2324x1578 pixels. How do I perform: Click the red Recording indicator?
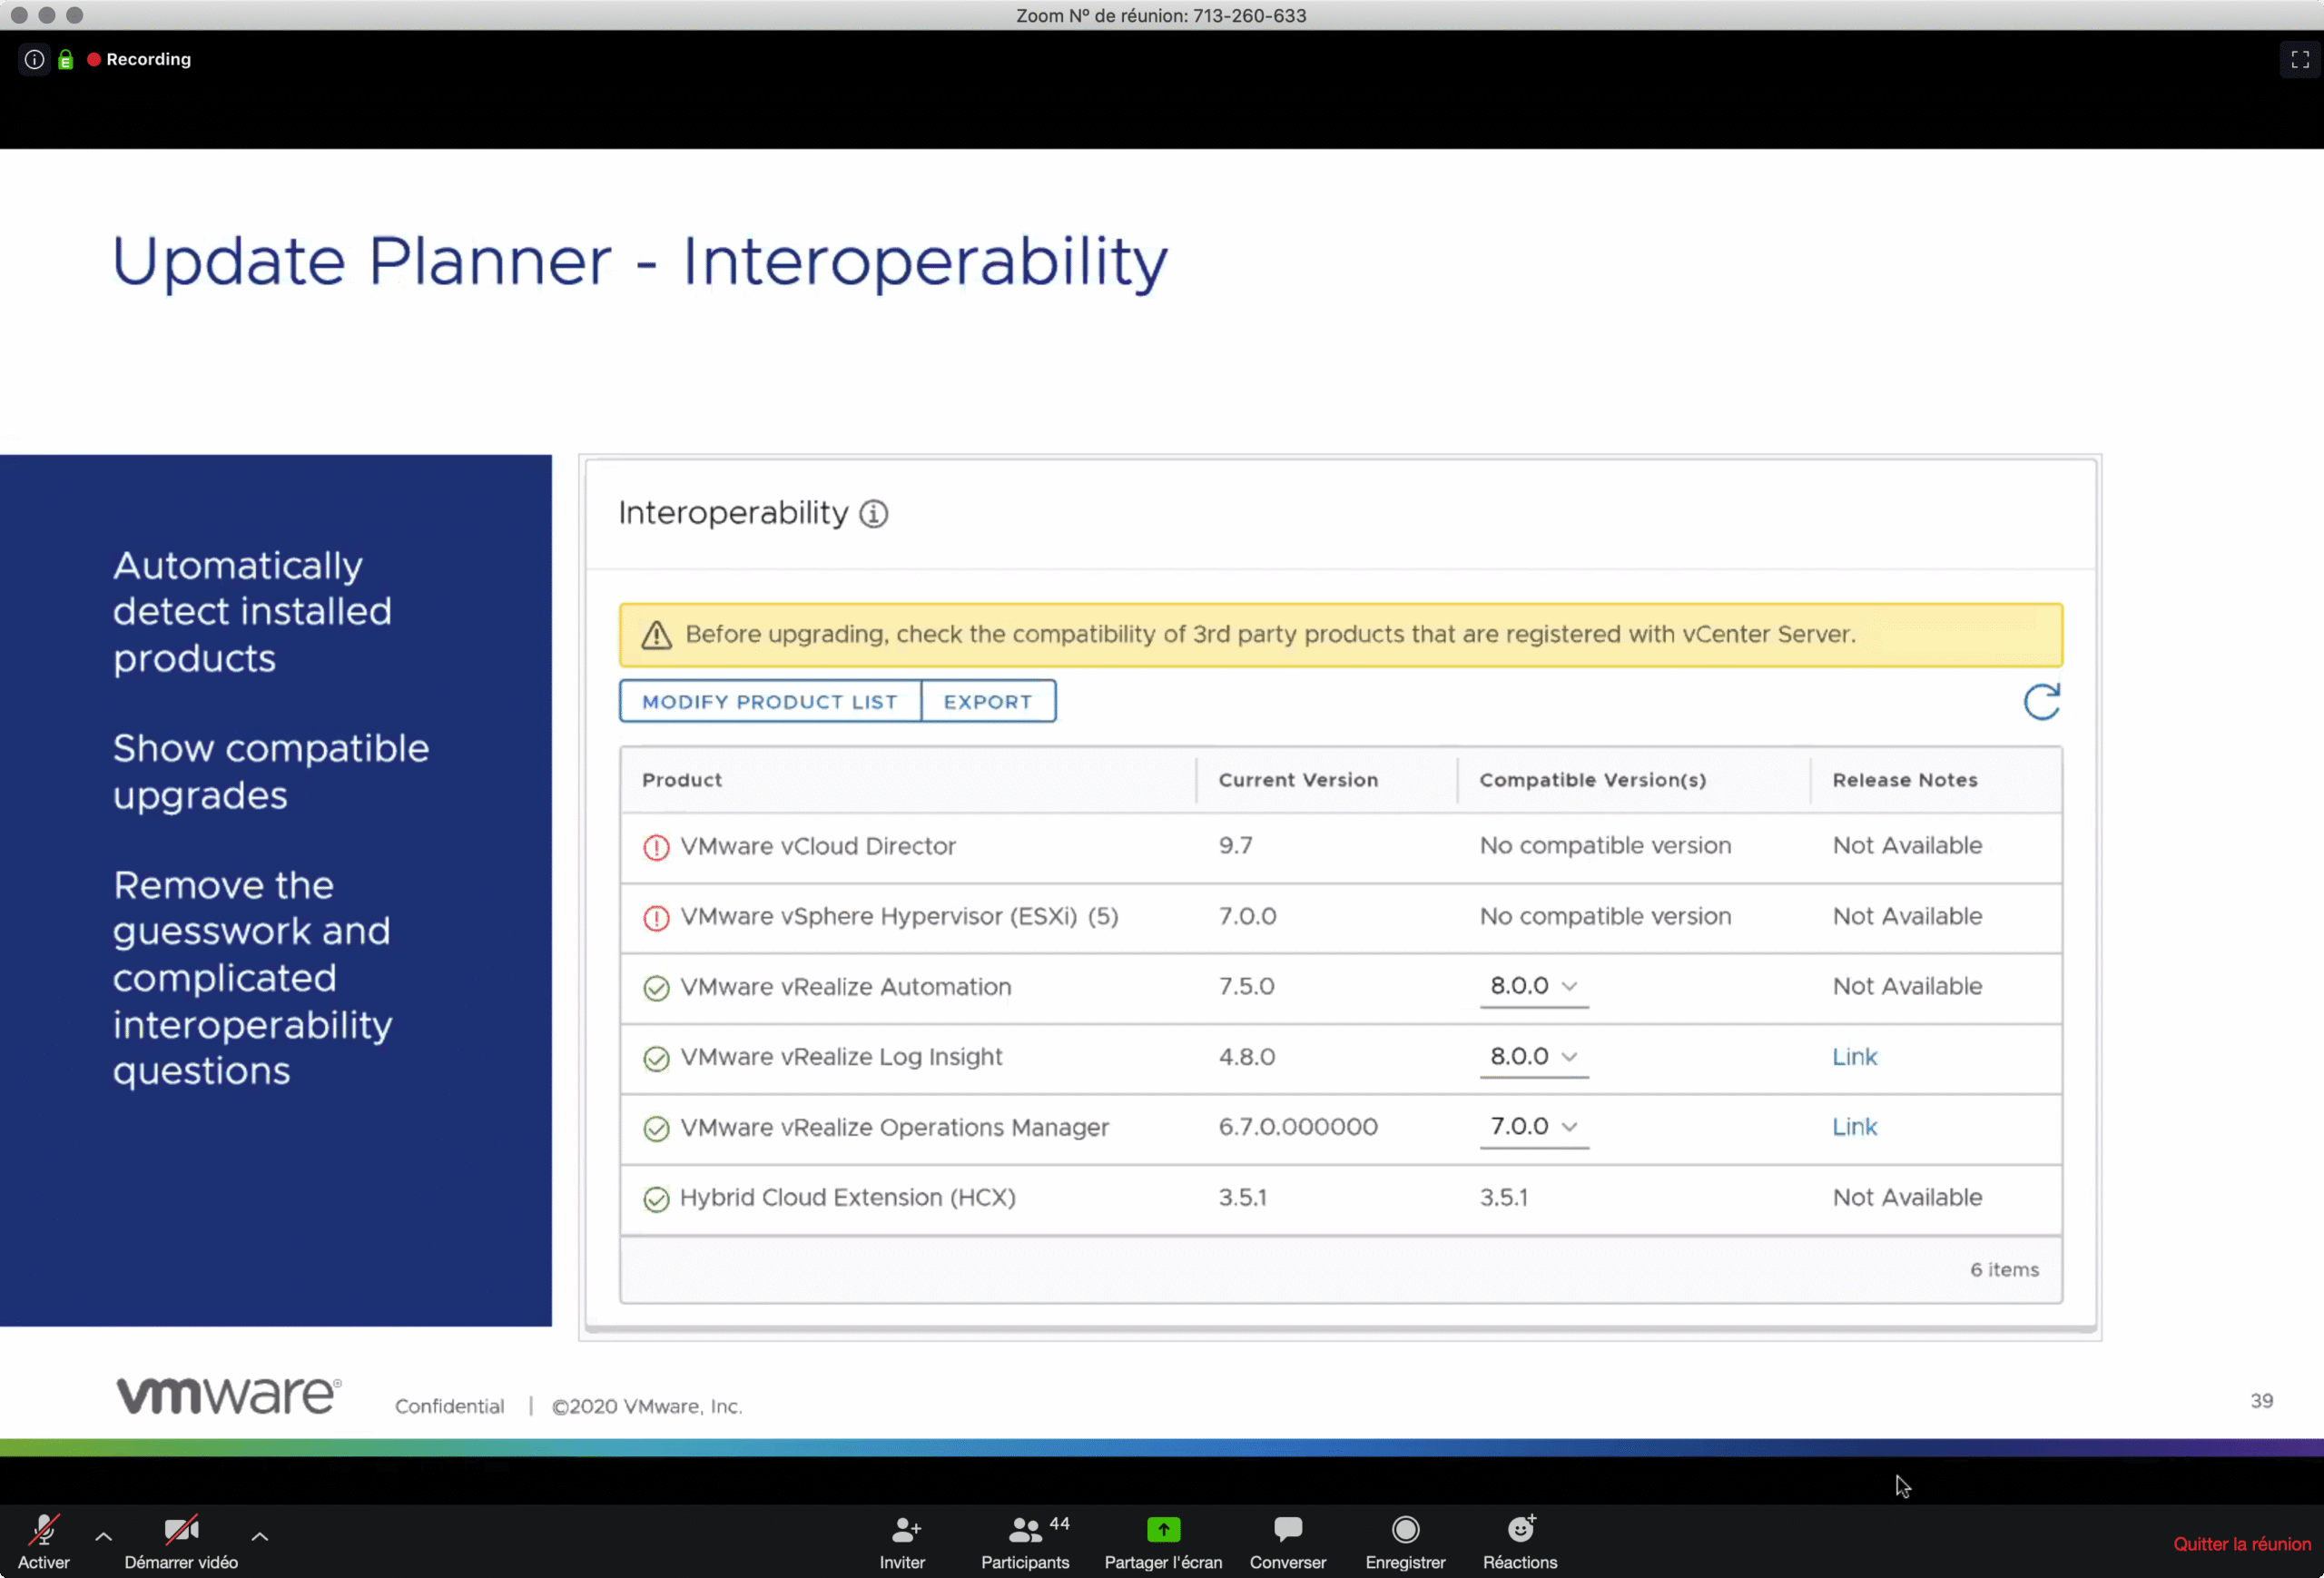click(139, 59)
